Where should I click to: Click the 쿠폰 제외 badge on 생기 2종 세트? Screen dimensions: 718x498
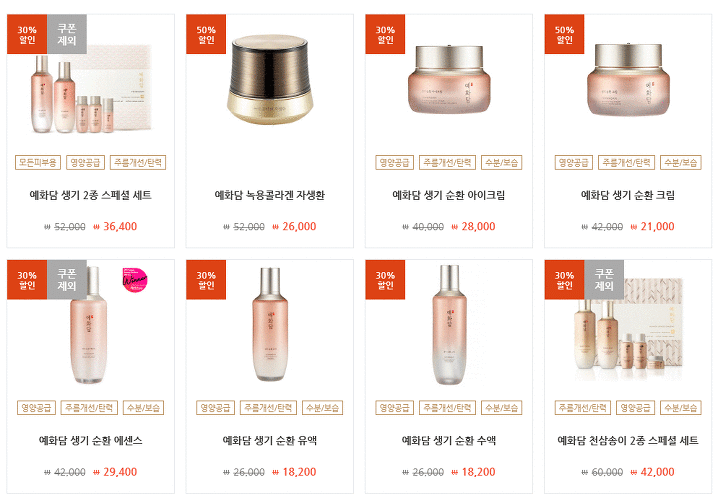point(67,34)
